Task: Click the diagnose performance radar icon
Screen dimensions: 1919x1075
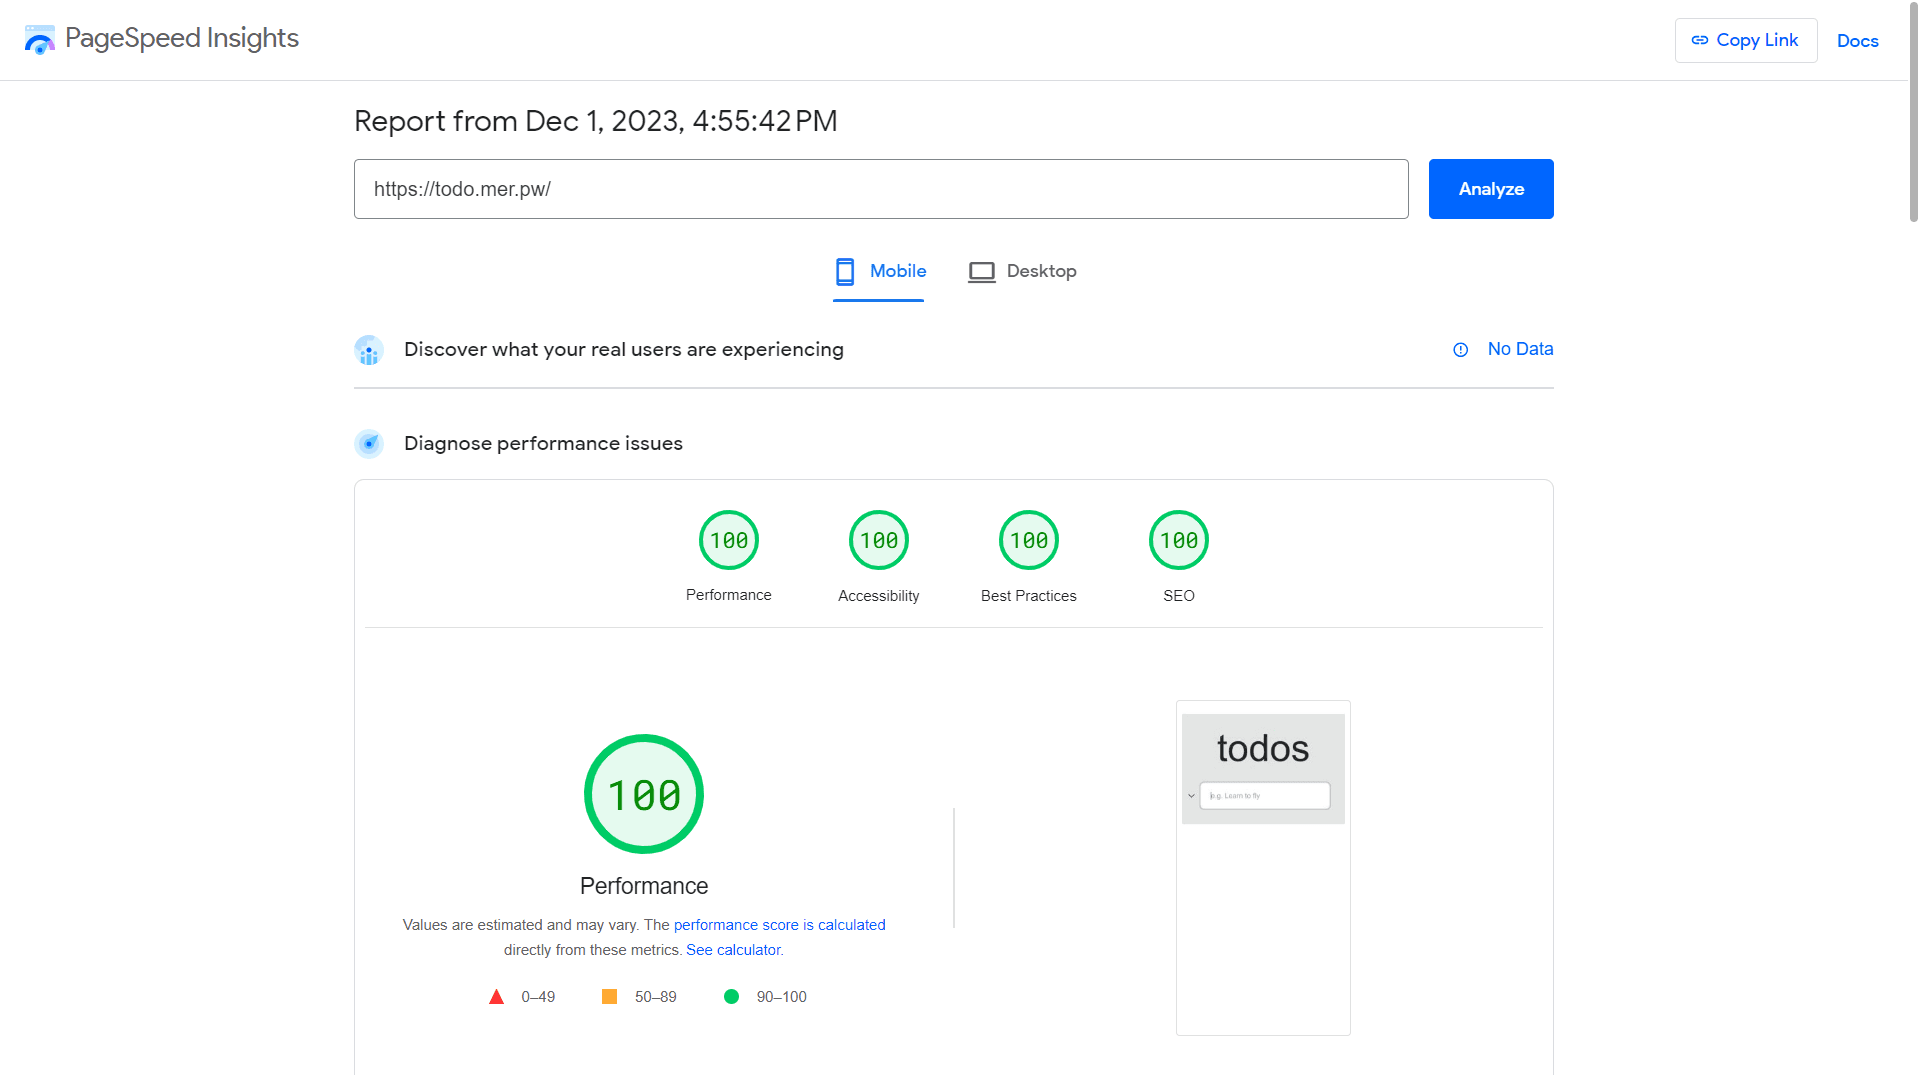Action: pos(369,444)
